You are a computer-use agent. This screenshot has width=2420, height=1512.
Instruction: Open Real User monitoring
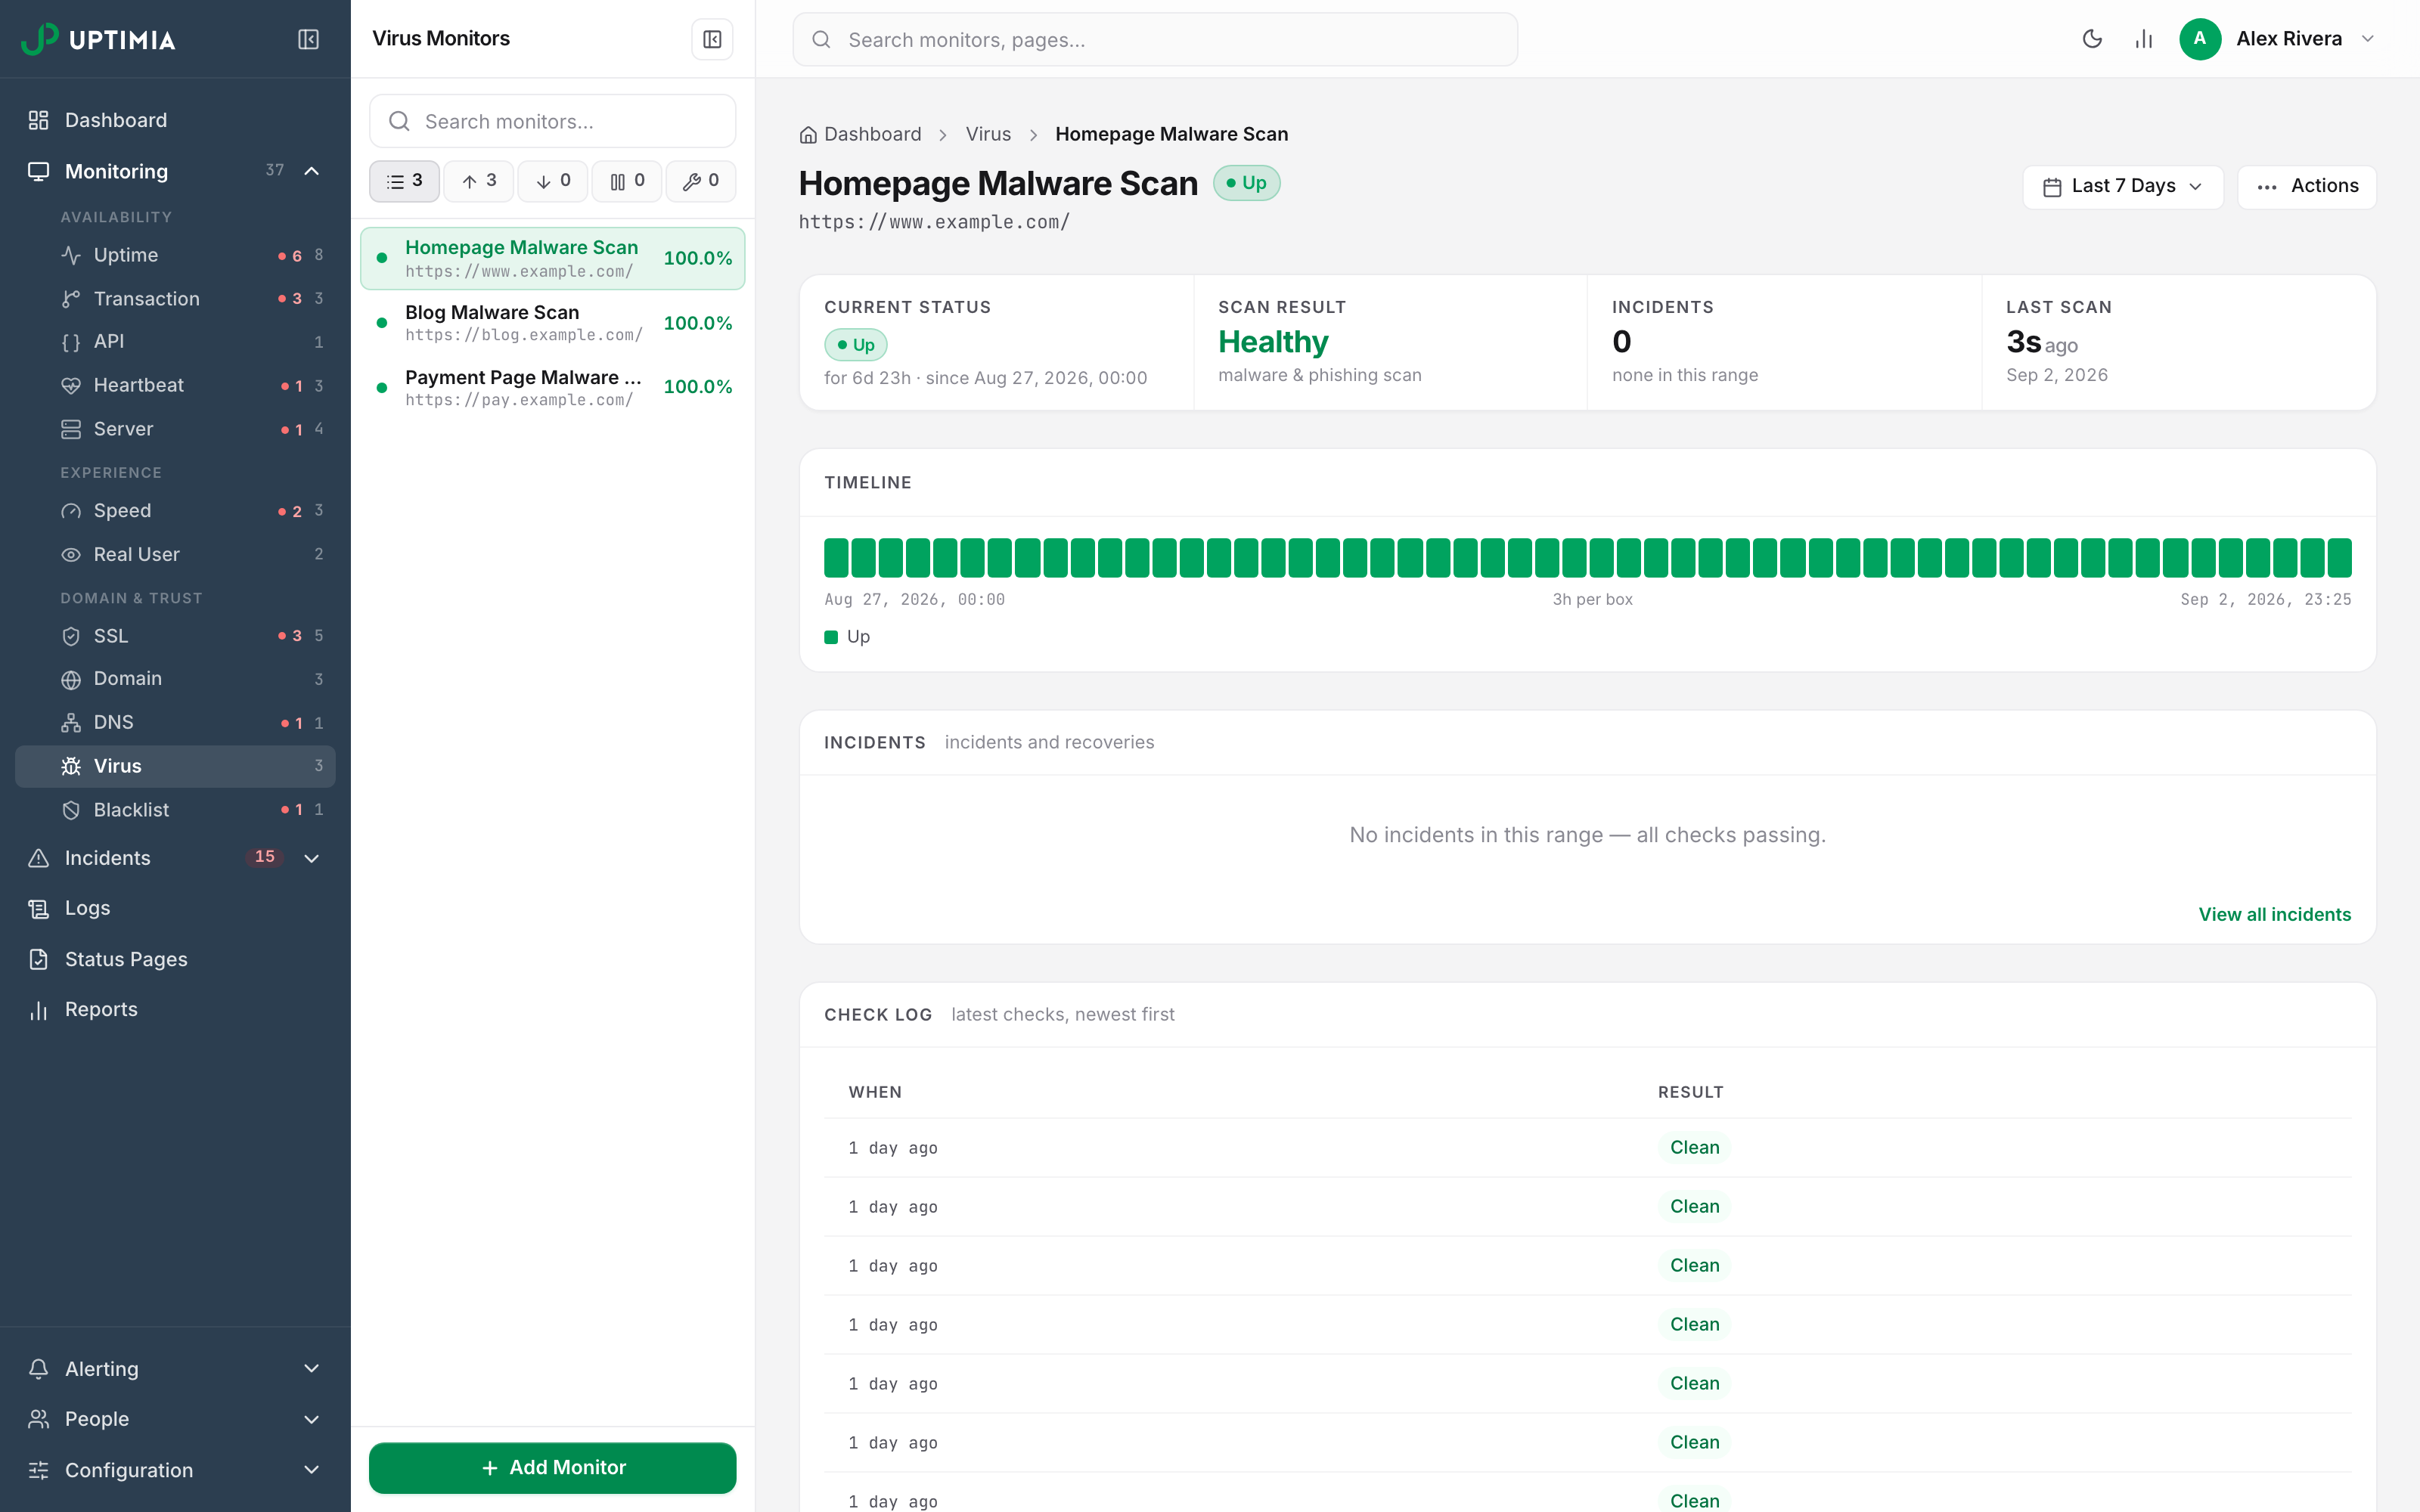pos(175,554)
